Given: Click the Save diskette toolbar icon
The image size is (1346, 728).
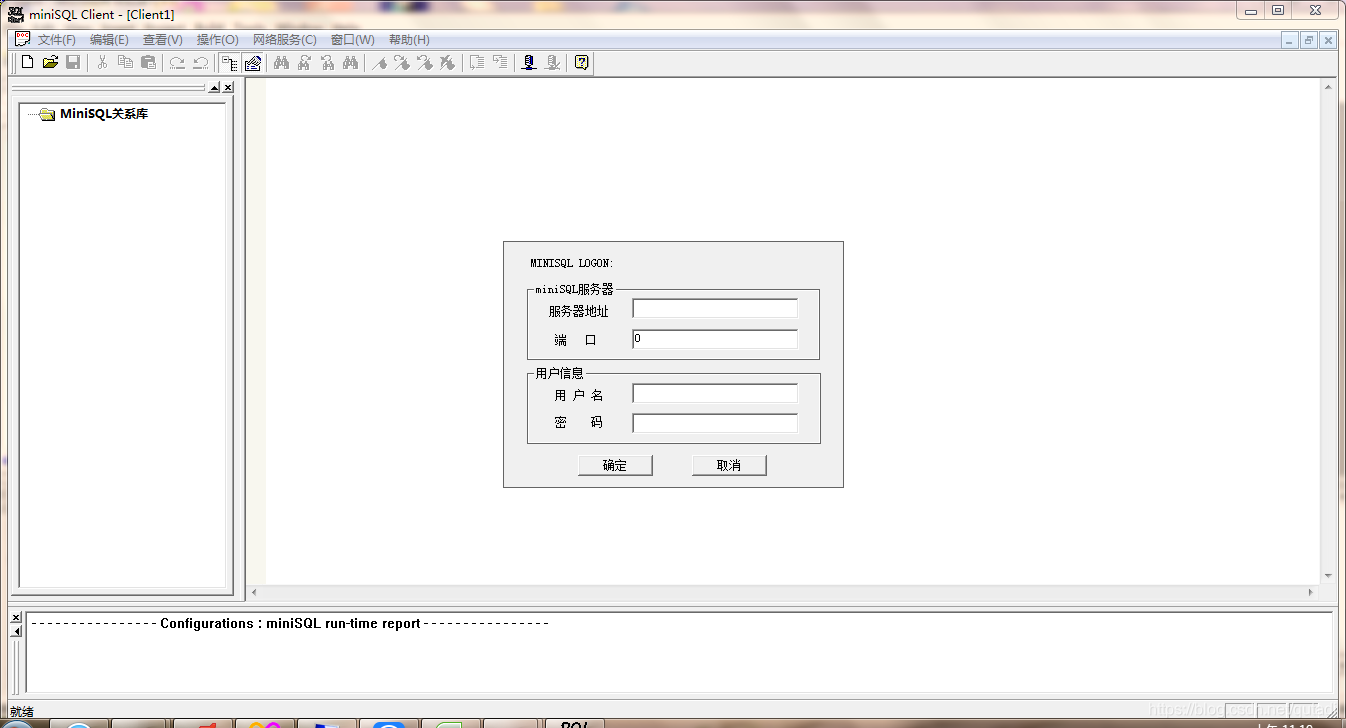Looking at the screenshot, I should point(73,62).
